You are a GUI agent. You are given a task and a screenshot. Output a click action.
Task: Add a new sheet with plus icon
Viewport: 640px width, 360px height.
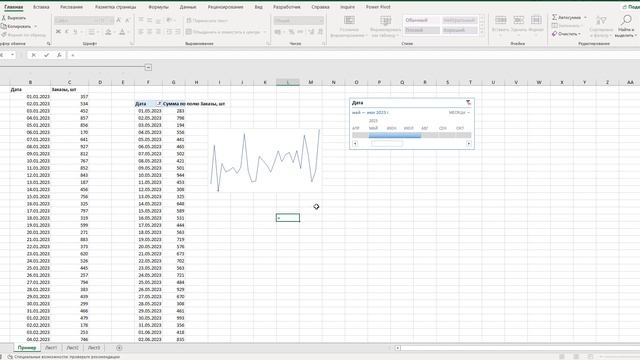pyautogui.click(x=119, y=348)
